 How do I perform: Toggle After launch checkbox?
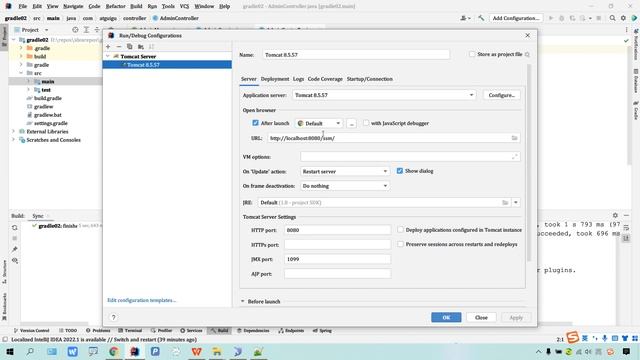(x=256, y=123)
